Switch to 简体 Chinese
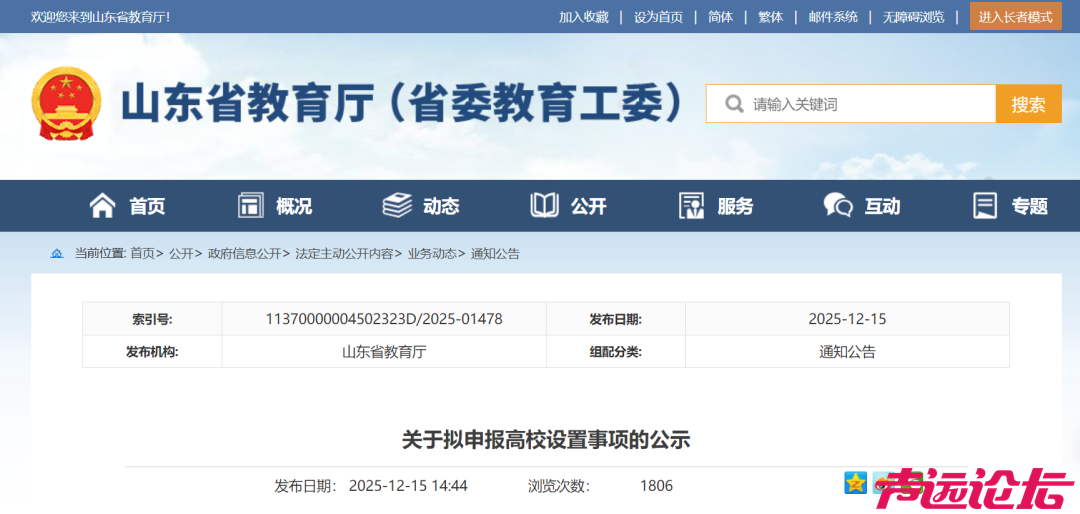 click(x=720, y=17)
